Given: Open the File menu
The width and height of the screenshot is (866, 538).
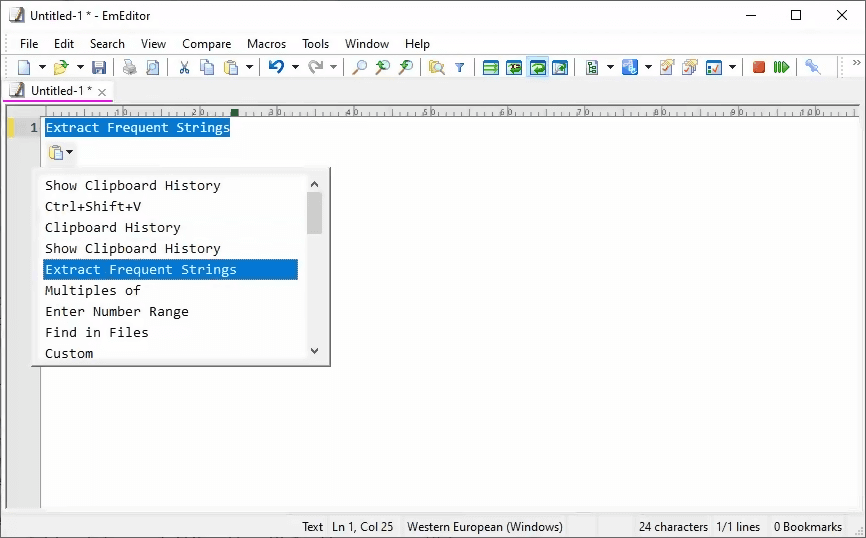Looking at the screenshot, I should (x=29, y=44).
